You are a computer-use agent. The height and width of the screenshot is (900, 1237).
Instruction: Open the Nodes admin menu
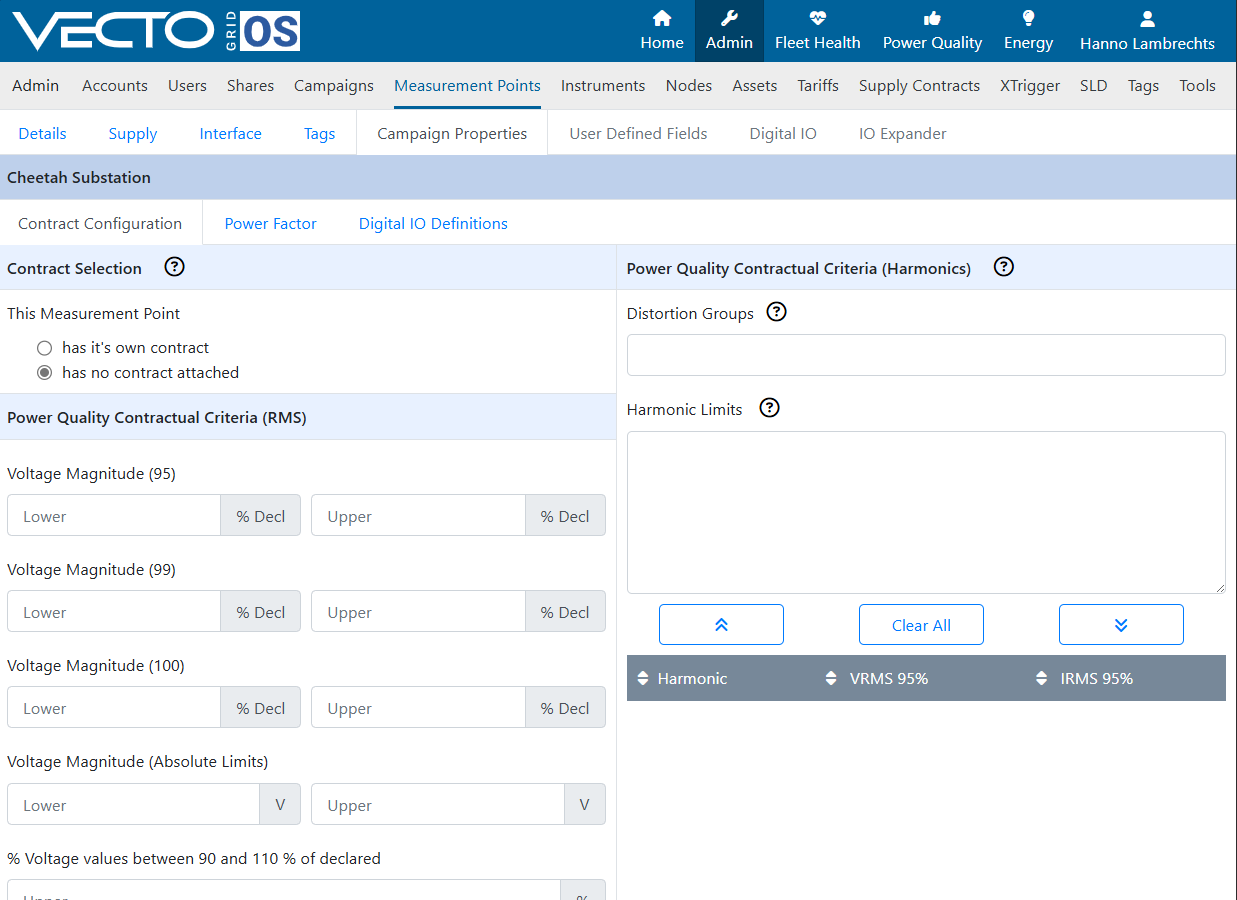coord(689,86)
